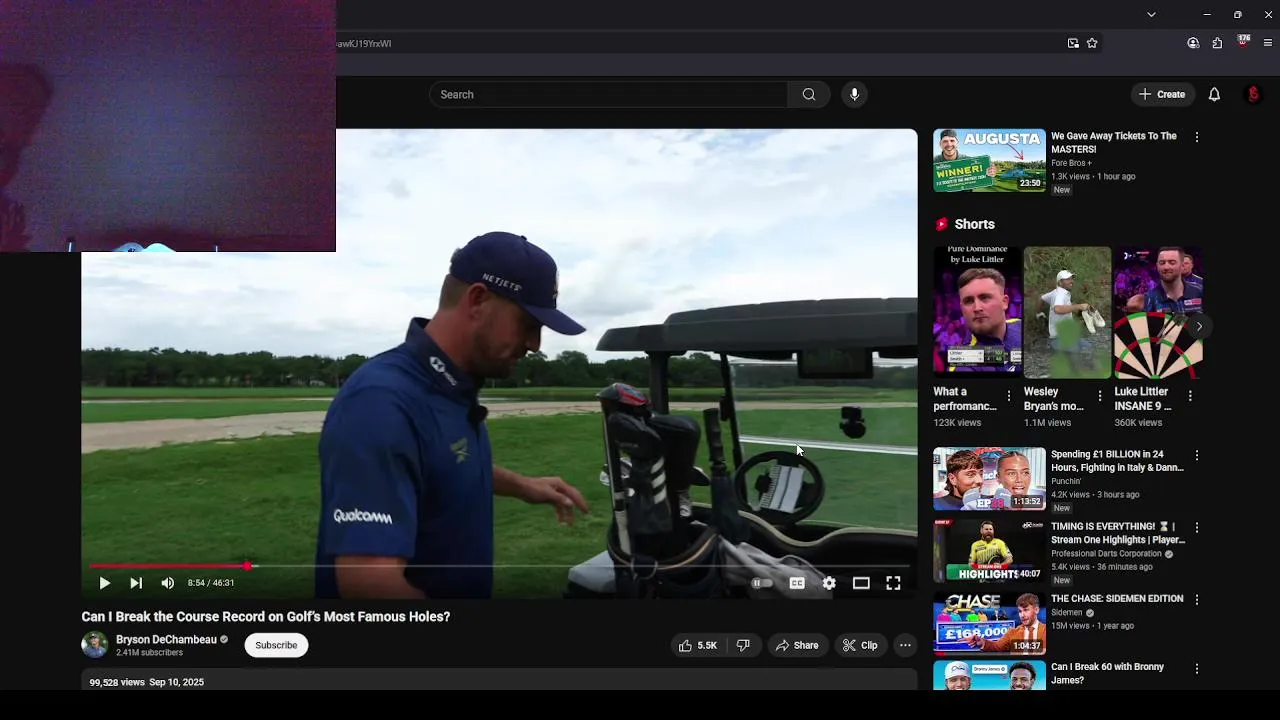Open the player settings gear
This screenshot has width=1280, height=720.
point(829,583)
